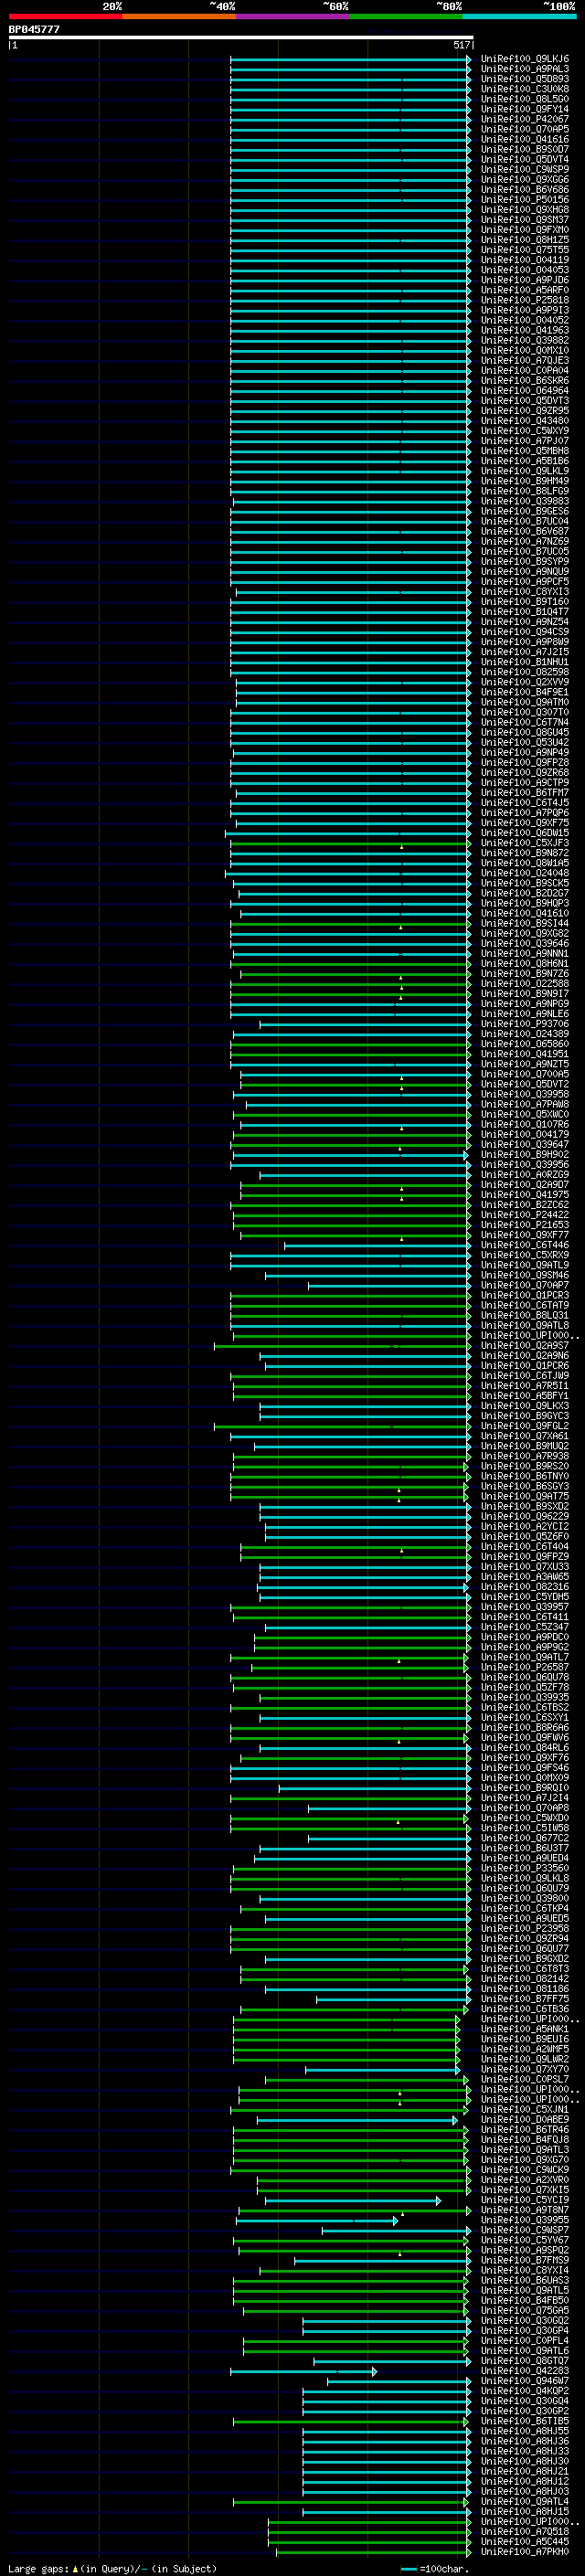Screen dimensions: 585x2576
Task: Open hit UniRef100_P42067
Action: 524,119
